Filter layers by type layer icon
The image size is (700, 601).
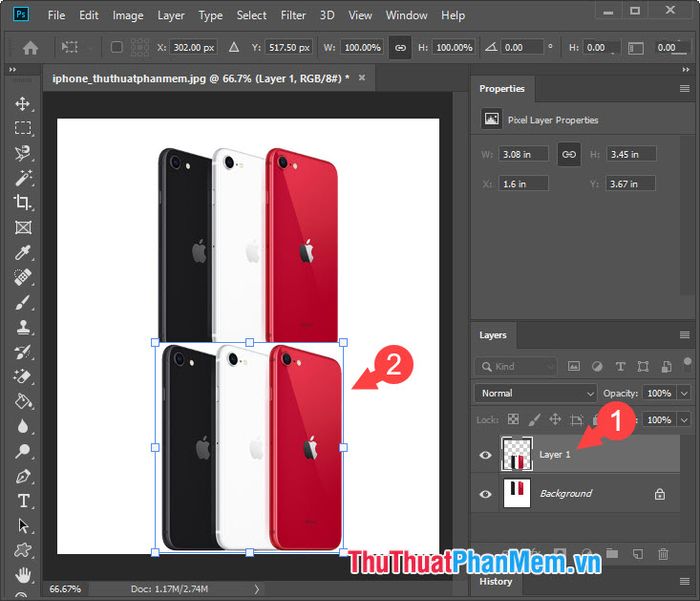tap(620, 367)
